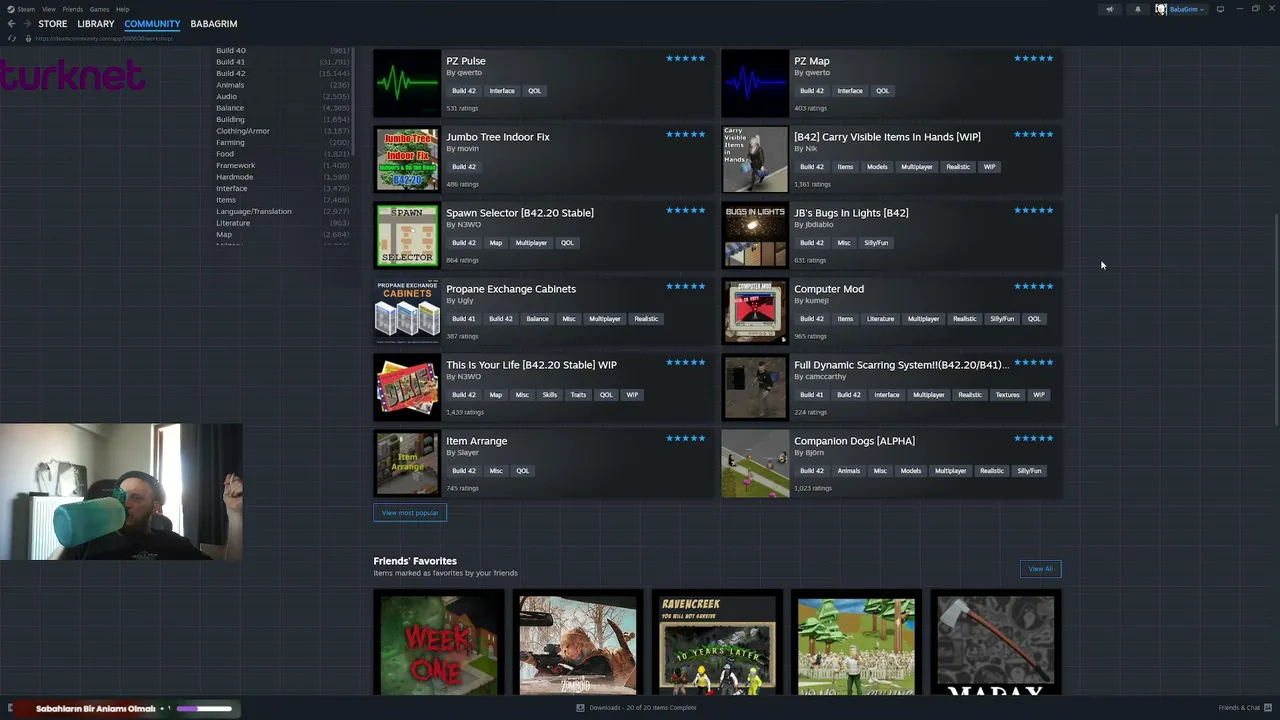The height and width of the screenshot is (720, 1280).
Task: Open the Computer Mod thumbnail
Action: click(755, 311)
